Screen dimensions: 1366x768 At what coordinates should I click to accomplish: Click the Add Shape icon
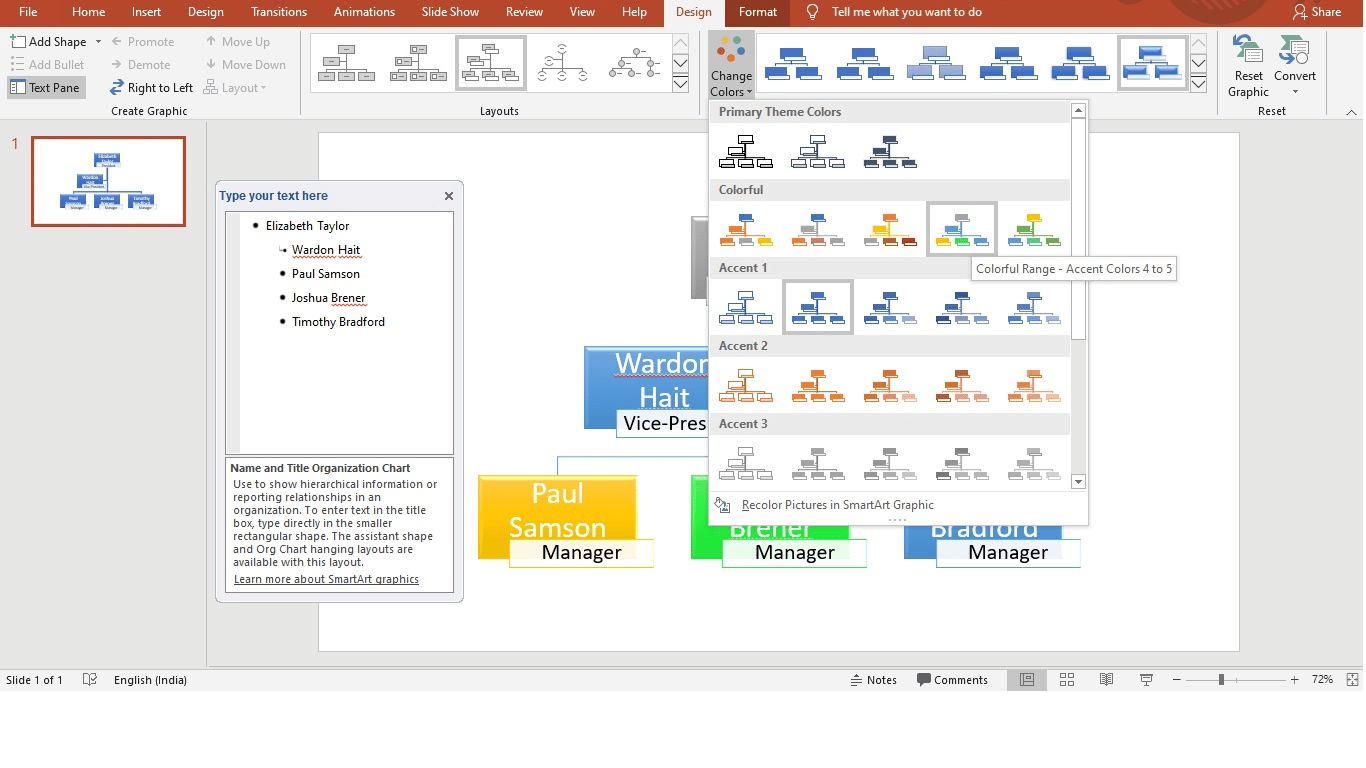19,42
